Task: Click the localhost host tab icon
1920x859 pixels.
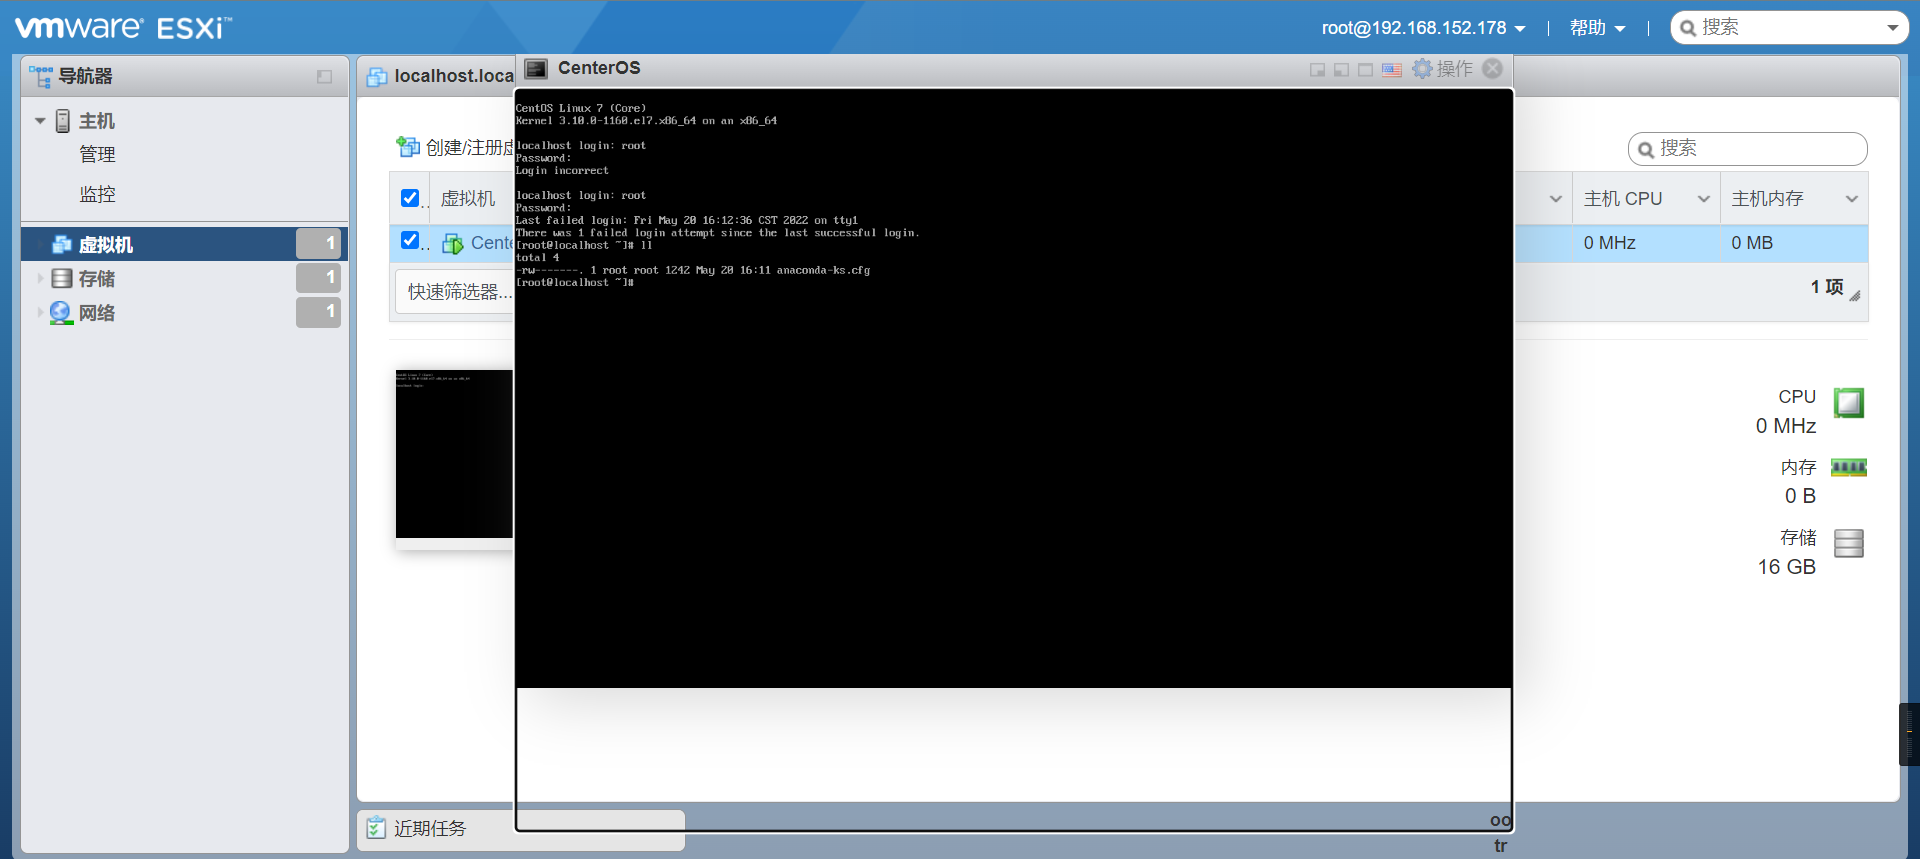Action: [x=377, y=77]
